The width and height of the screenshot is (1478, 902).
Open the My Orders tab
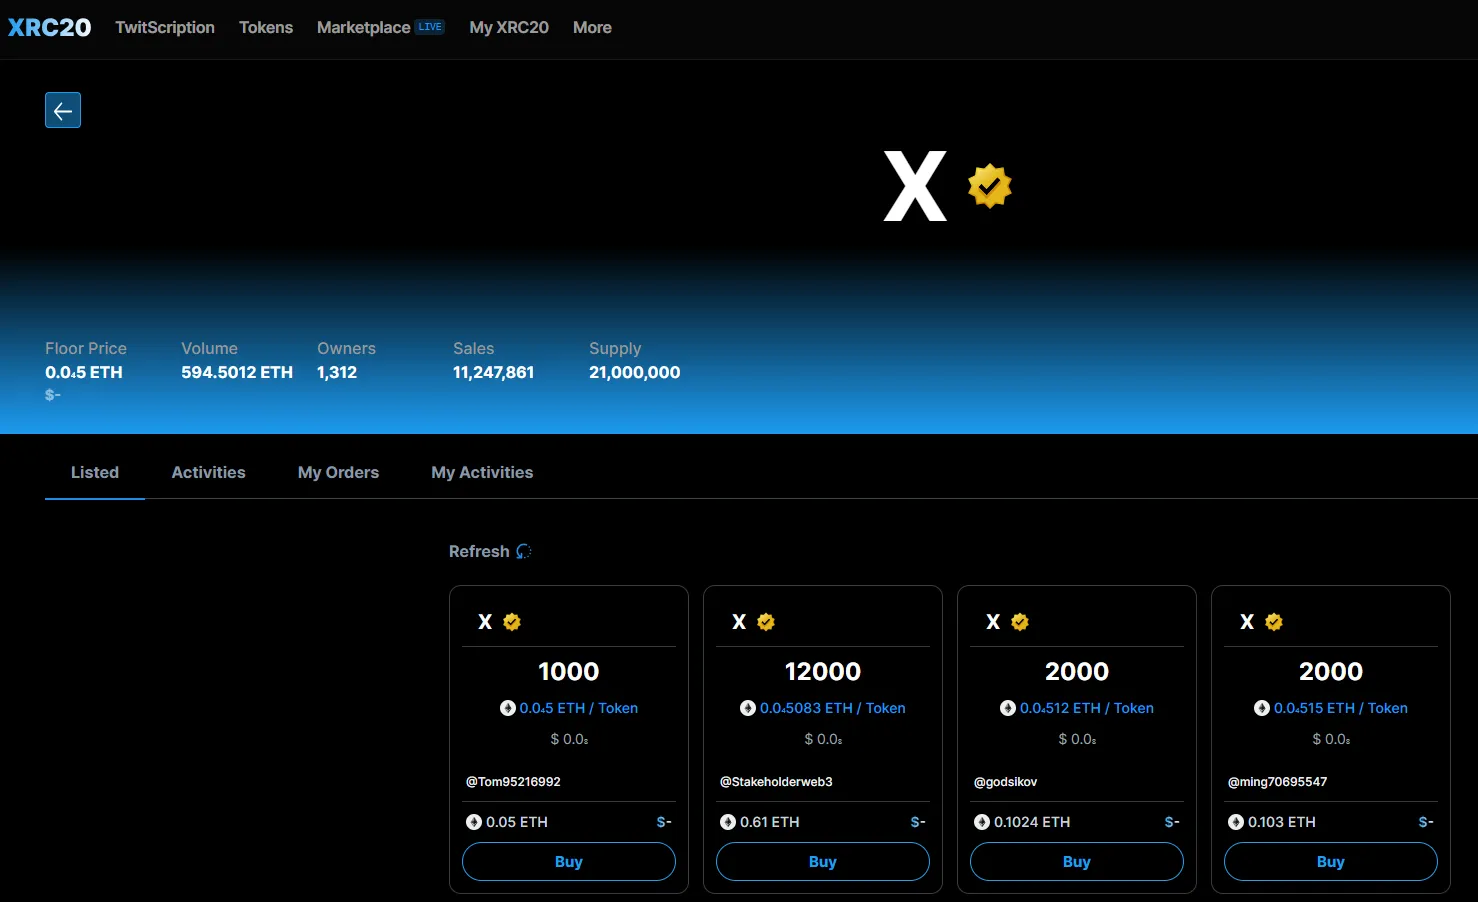coord(338,472)
